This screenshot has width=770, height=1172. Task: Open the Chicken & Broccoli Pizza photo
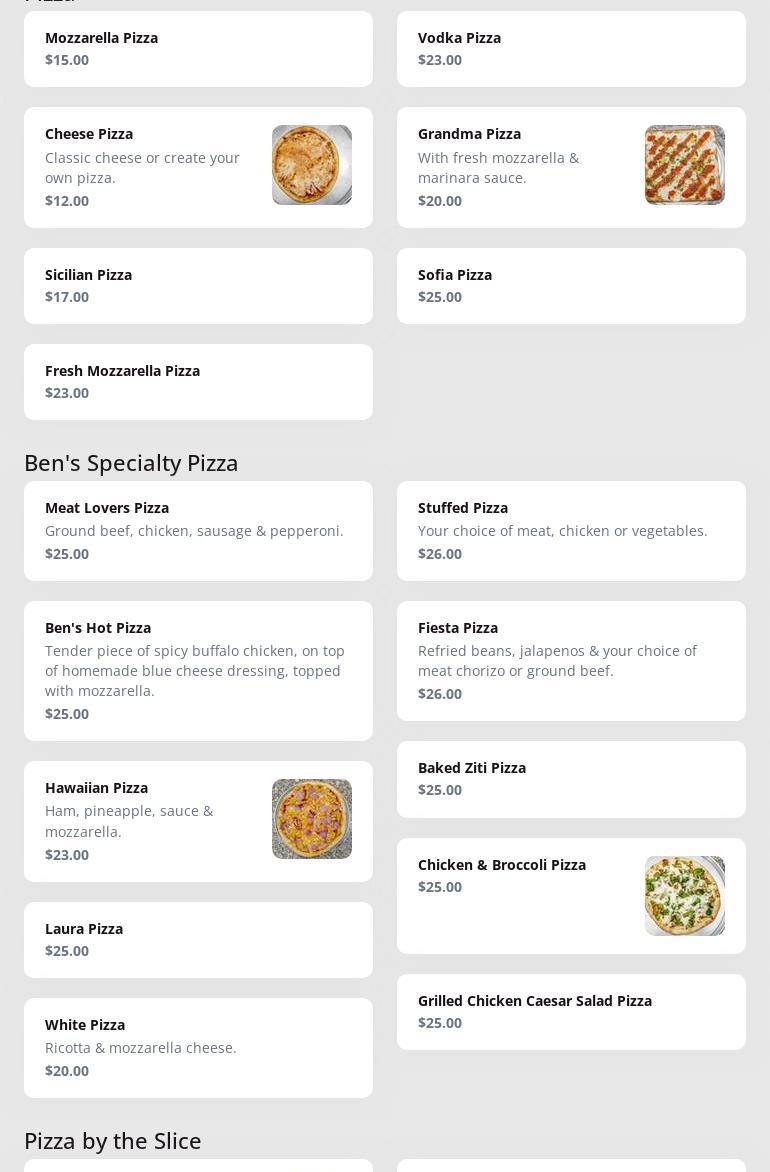click(x=684, y=896)
